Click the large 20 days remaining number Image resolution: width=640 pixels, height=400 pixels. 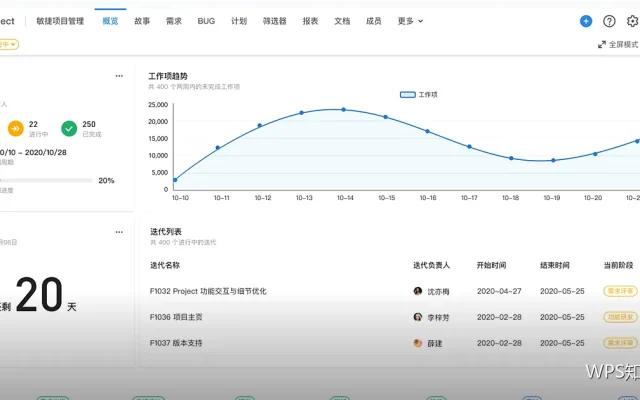39,294
